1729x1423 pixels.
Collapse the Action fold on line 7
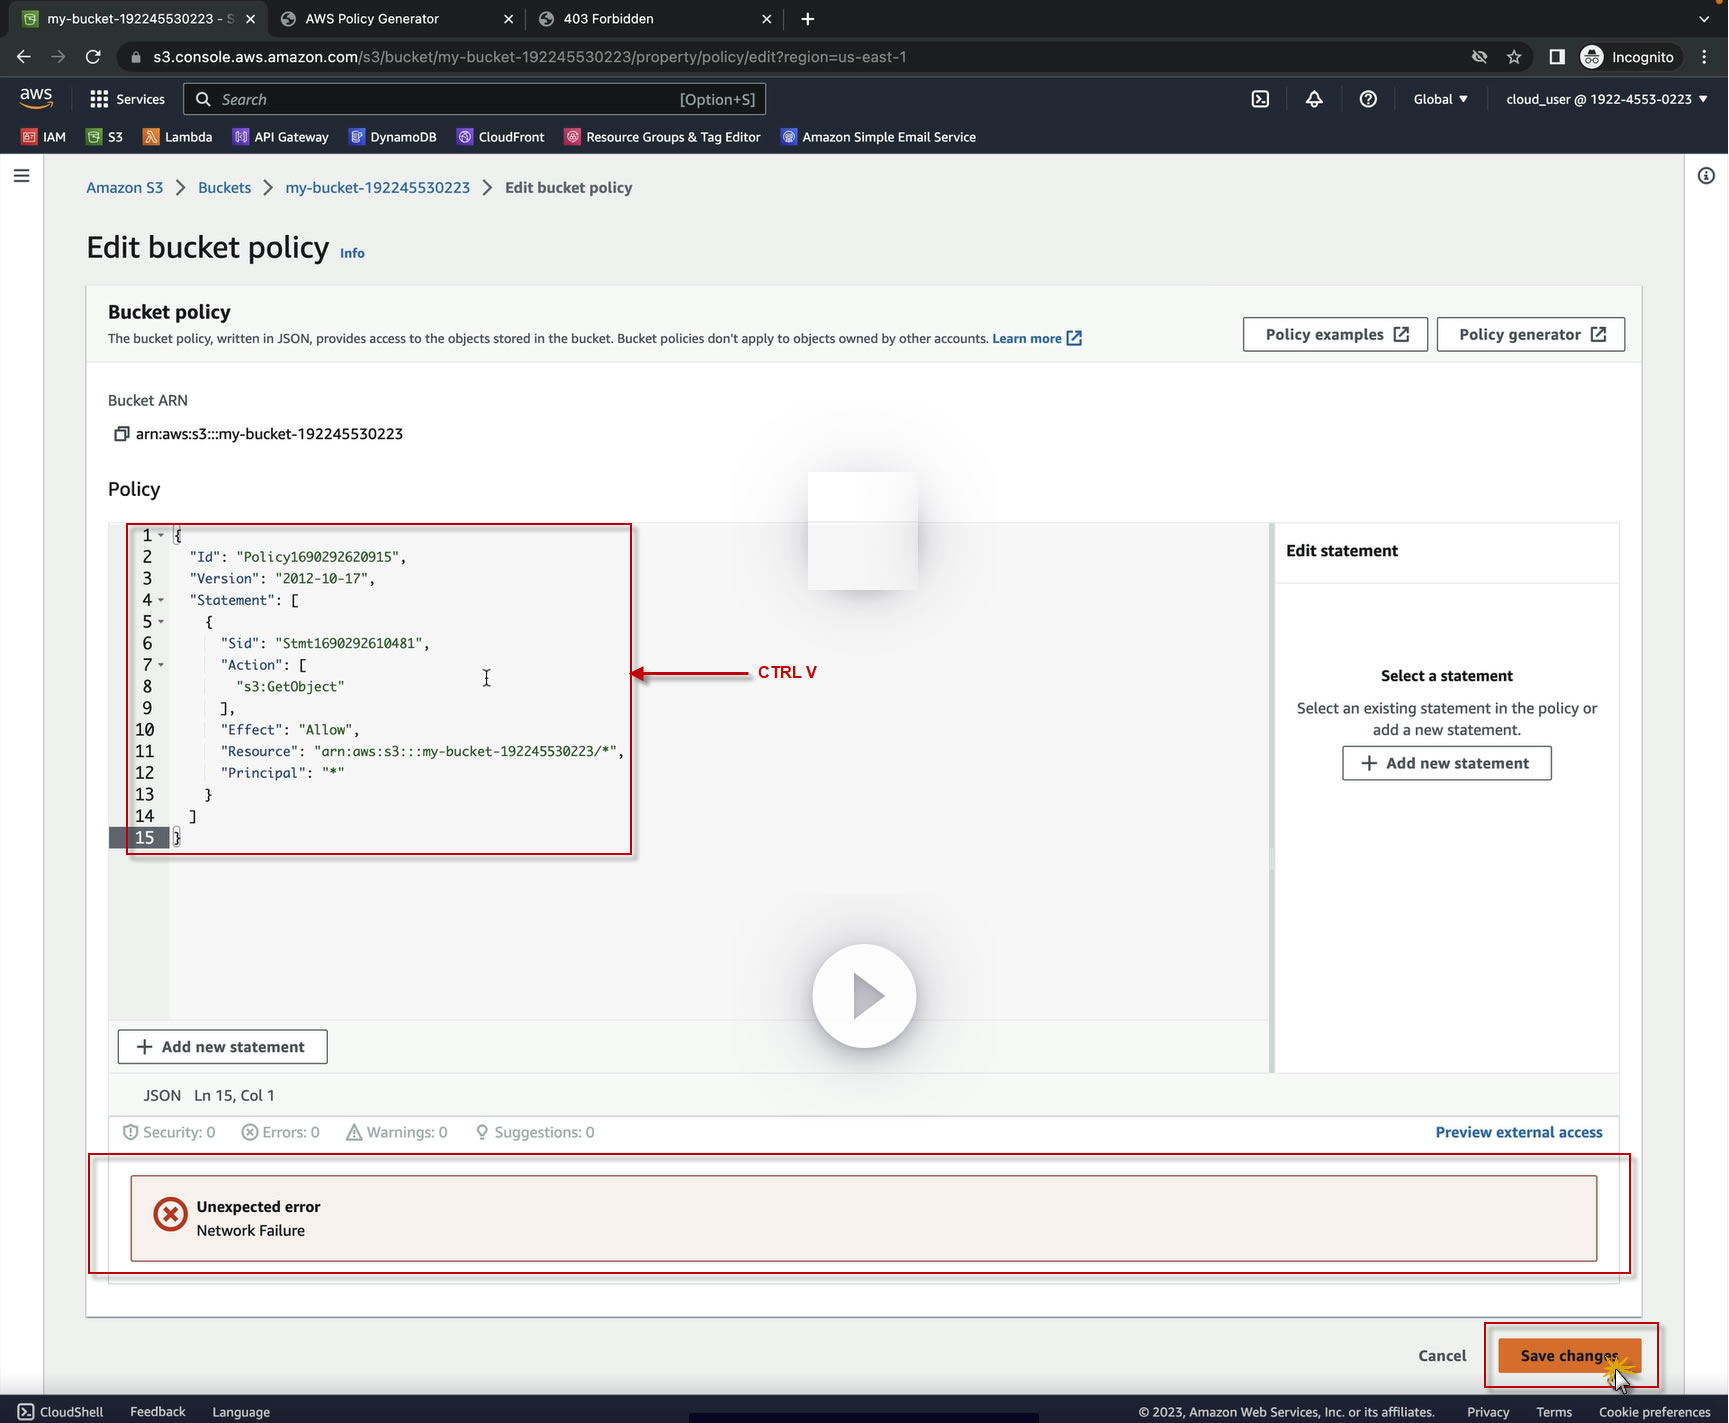[x=161, y=665]
